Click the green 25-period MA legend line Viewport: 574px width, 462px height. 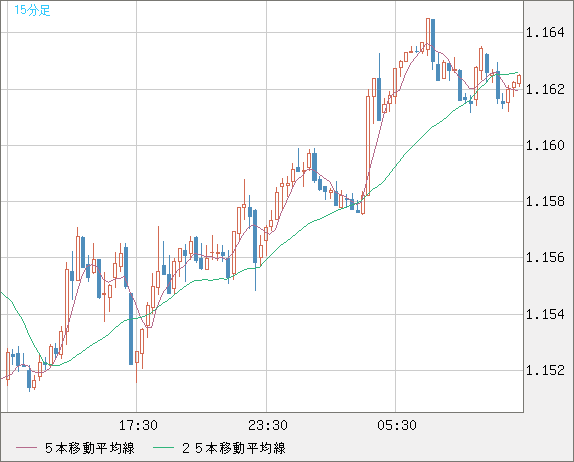[x=163, y=448]
